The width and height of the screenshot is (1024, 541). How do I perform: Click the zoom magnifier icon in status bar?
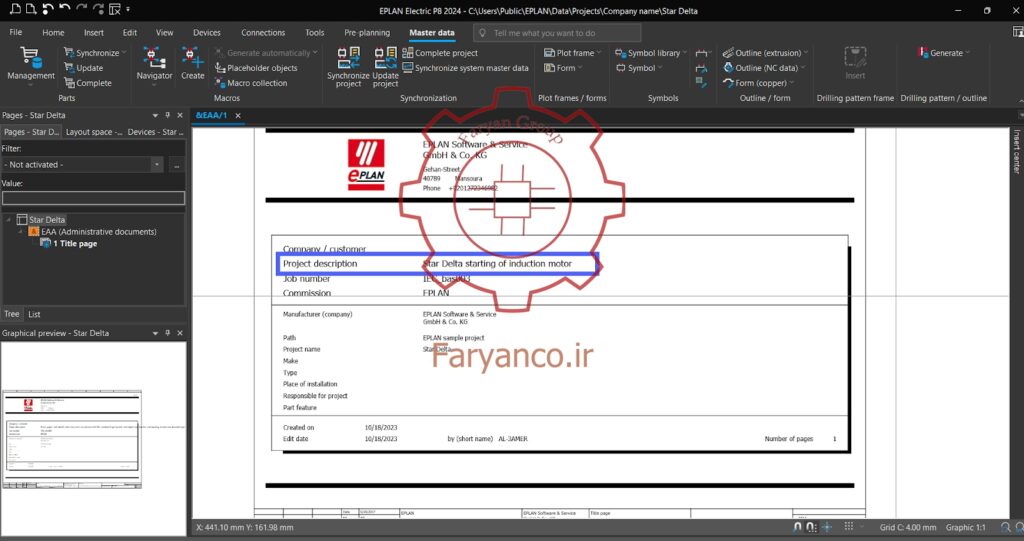point(1006,527)
